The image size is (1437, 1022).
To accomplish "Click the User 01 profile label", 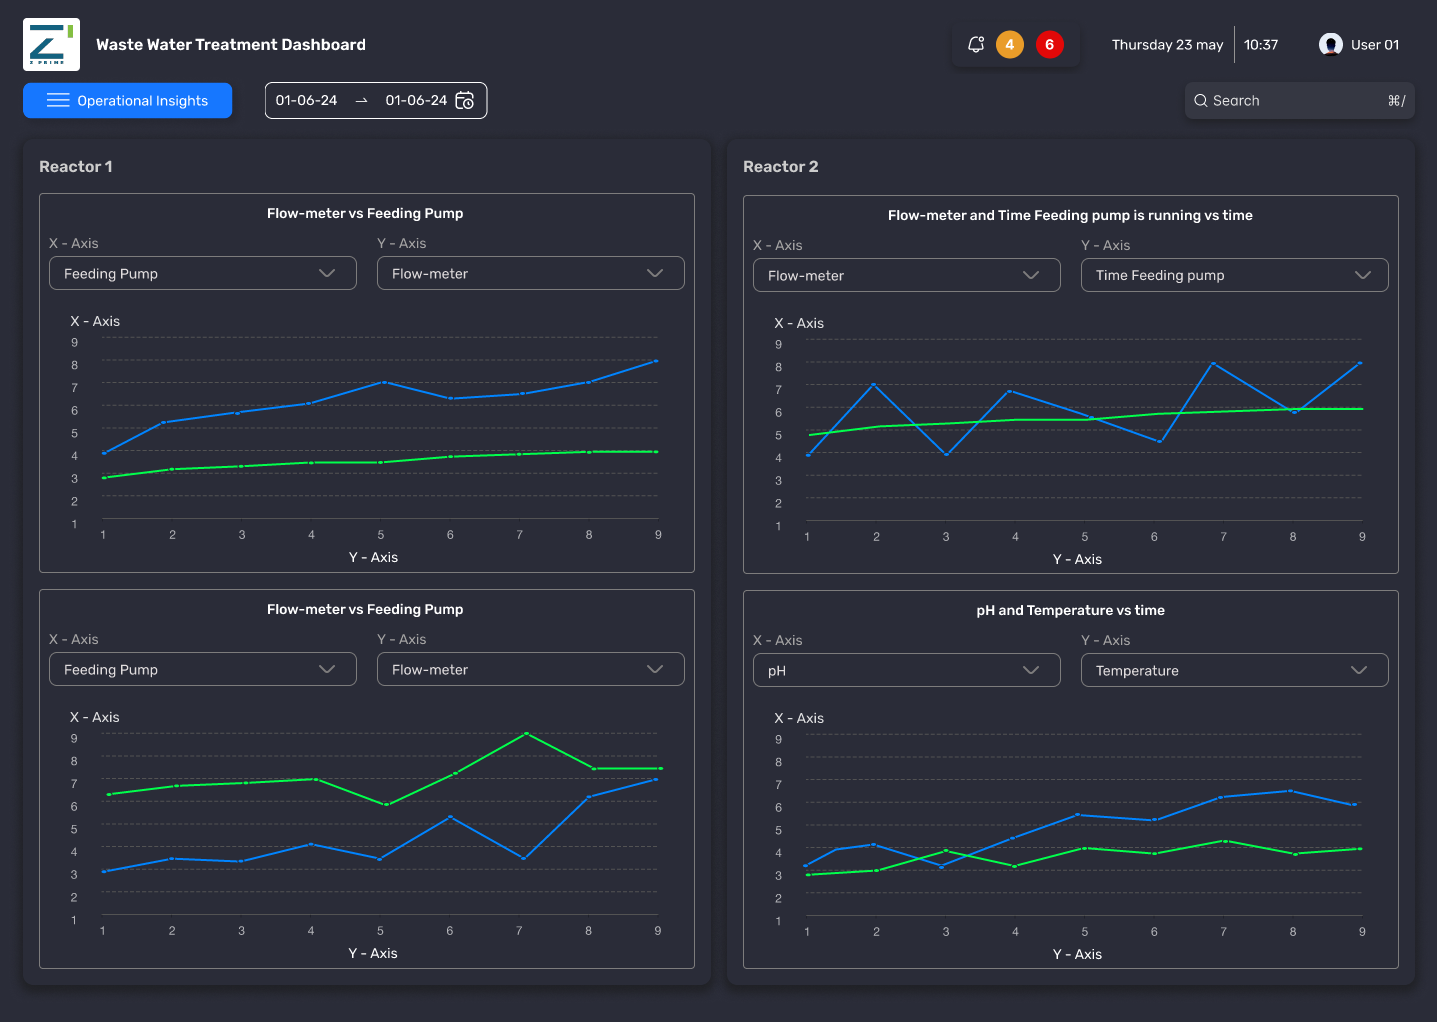I will 1375,45.
